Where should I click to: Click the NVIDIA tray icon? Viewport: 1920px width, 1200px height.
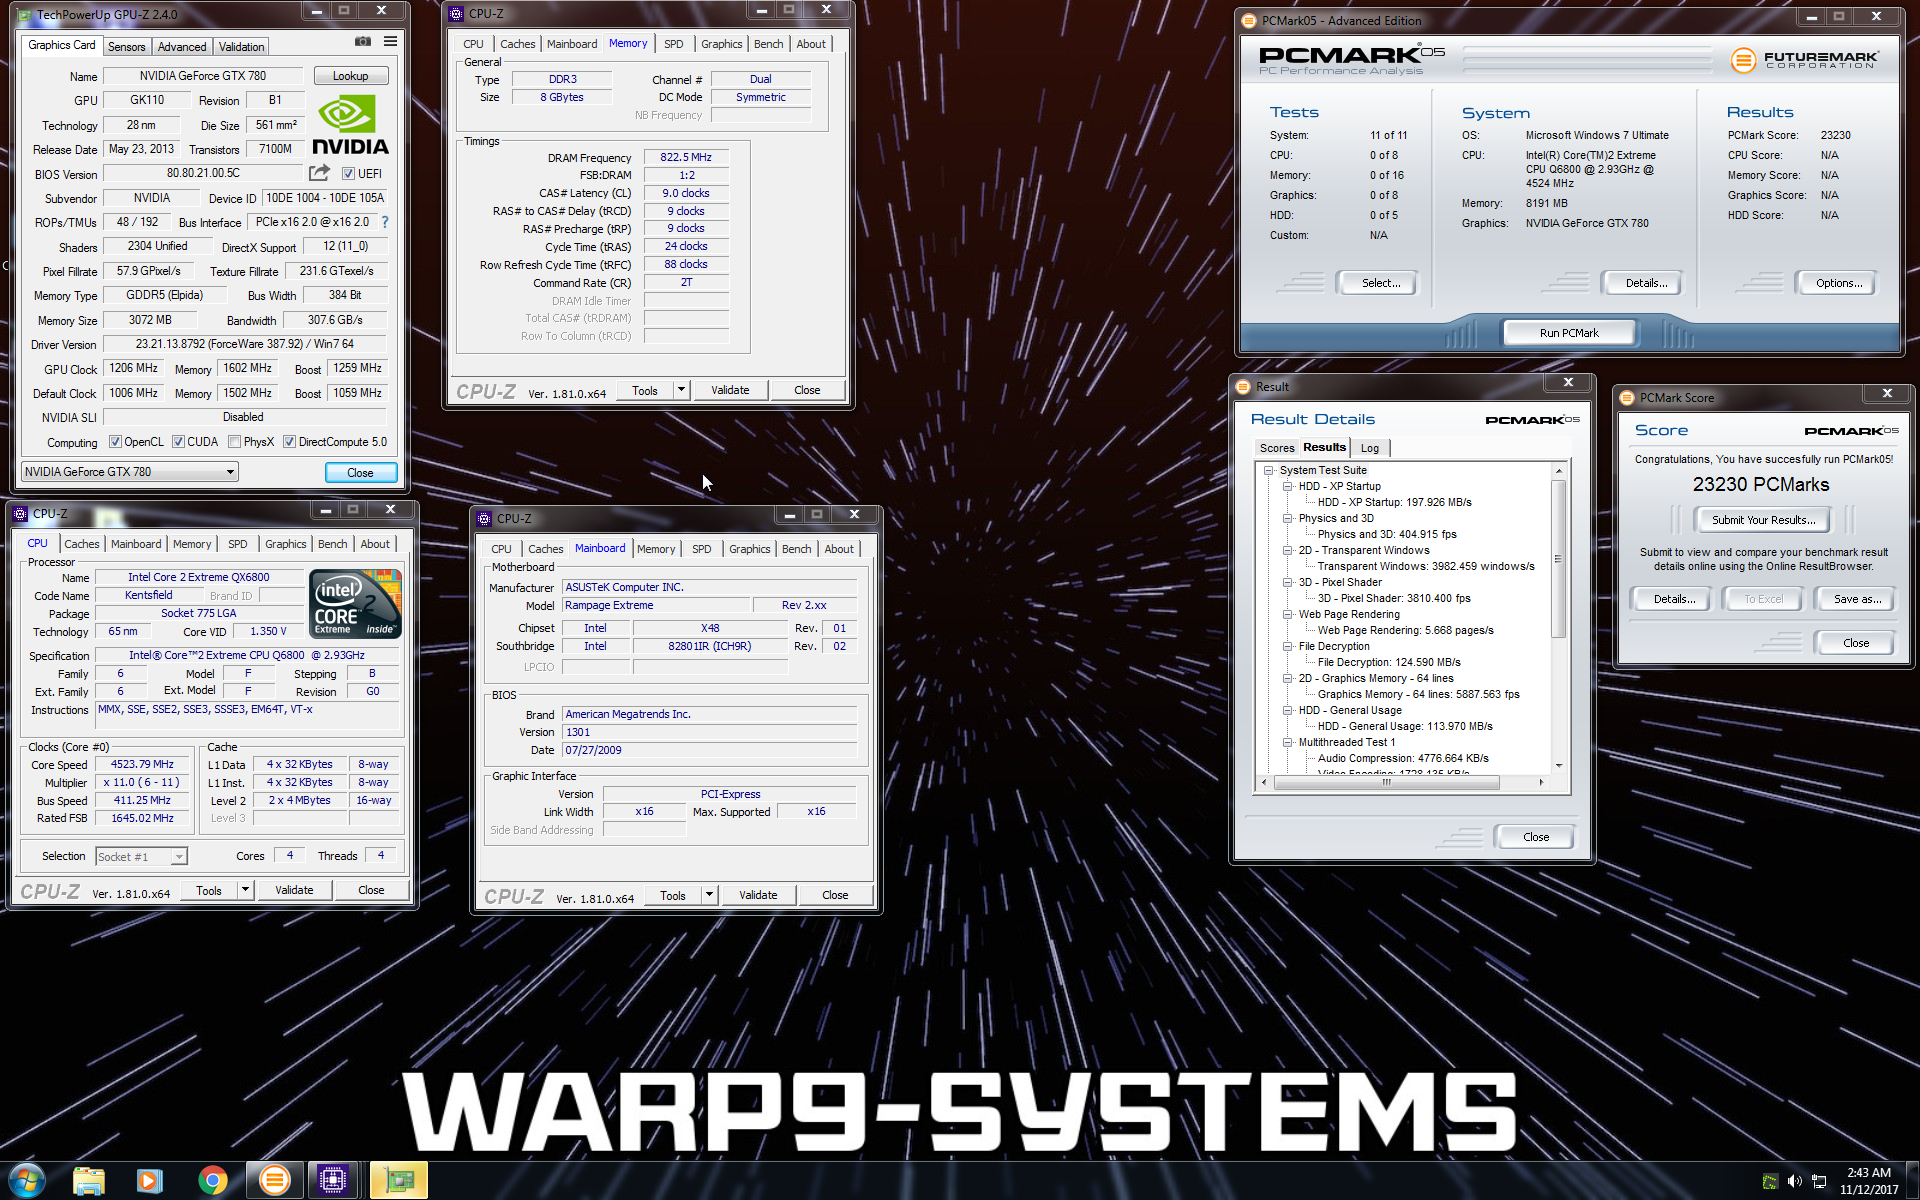point(1770,1181)
